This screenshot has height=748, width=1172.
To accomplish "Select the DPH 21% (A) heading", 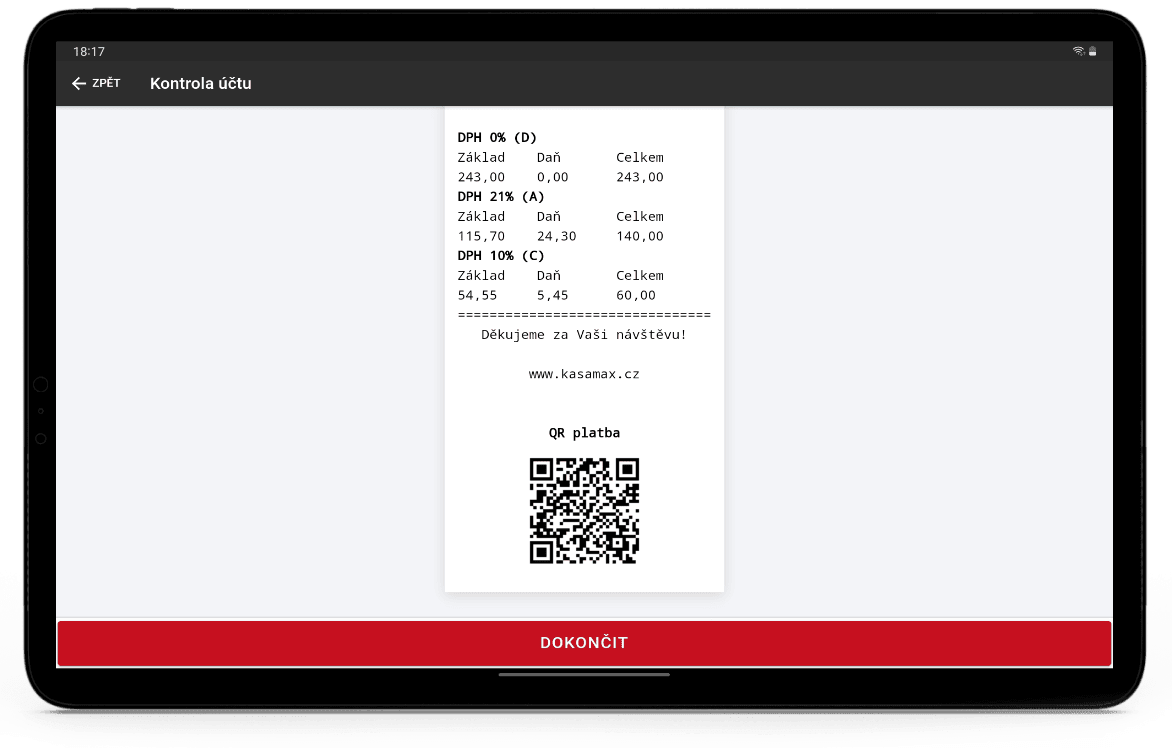I will click(501, 197).
